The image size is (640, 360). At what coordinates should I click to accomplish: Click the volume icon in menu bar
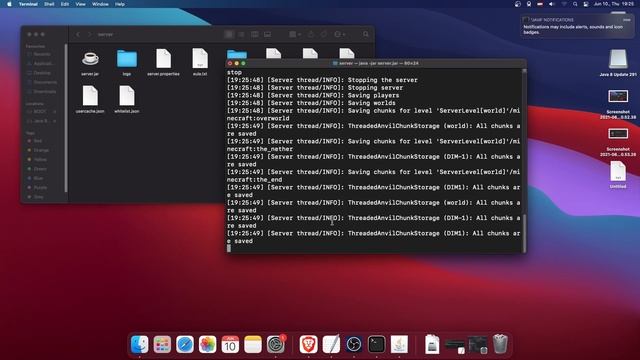point(551,4)
